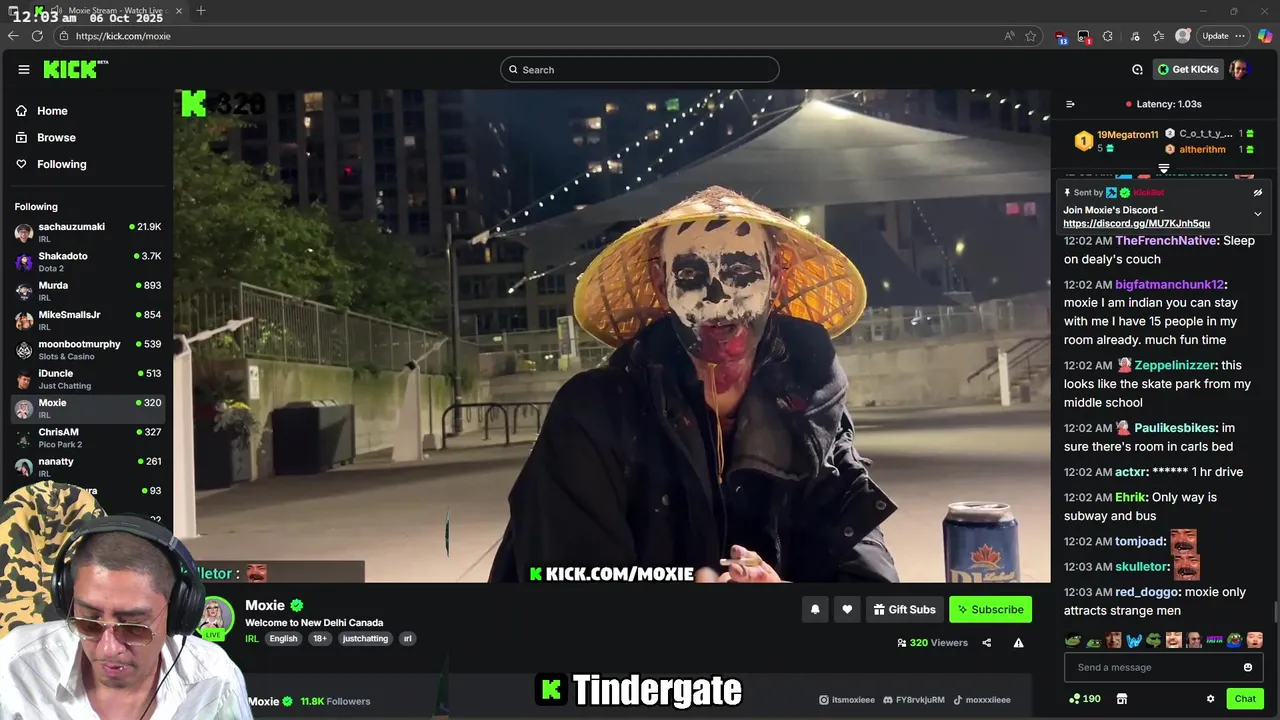Click the Get KICKs button
This screenshot has width=1280, height=720.
(x=1188, y=69)
